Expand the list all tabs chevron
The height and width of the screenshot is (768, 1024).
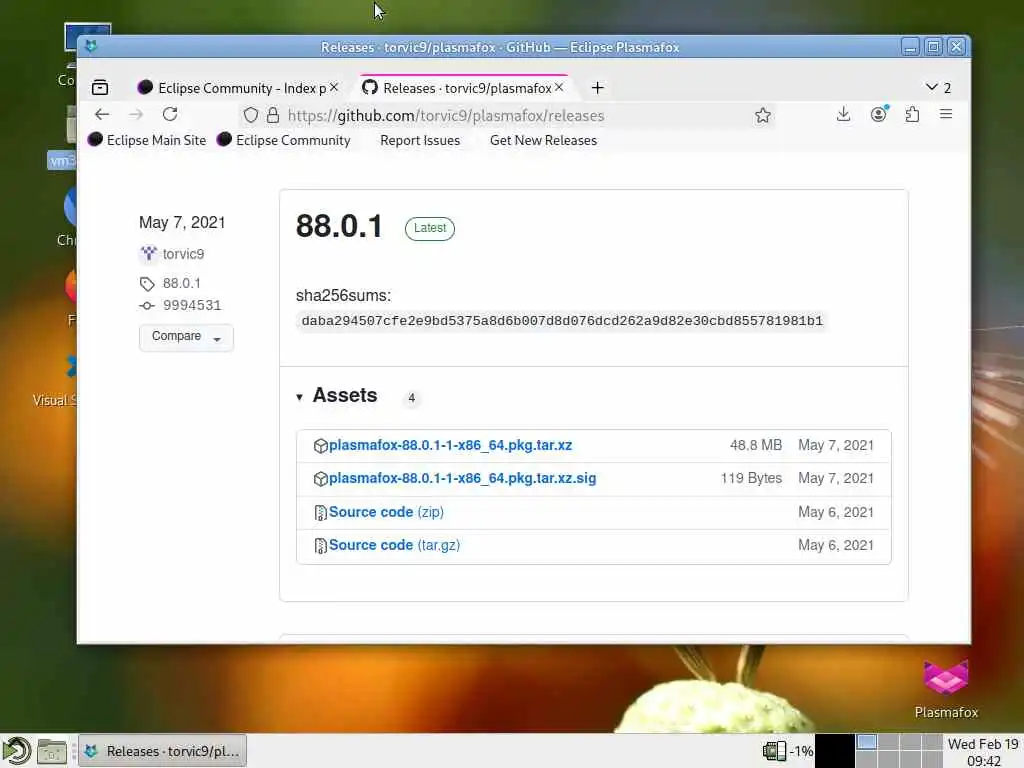coord(932,88)
